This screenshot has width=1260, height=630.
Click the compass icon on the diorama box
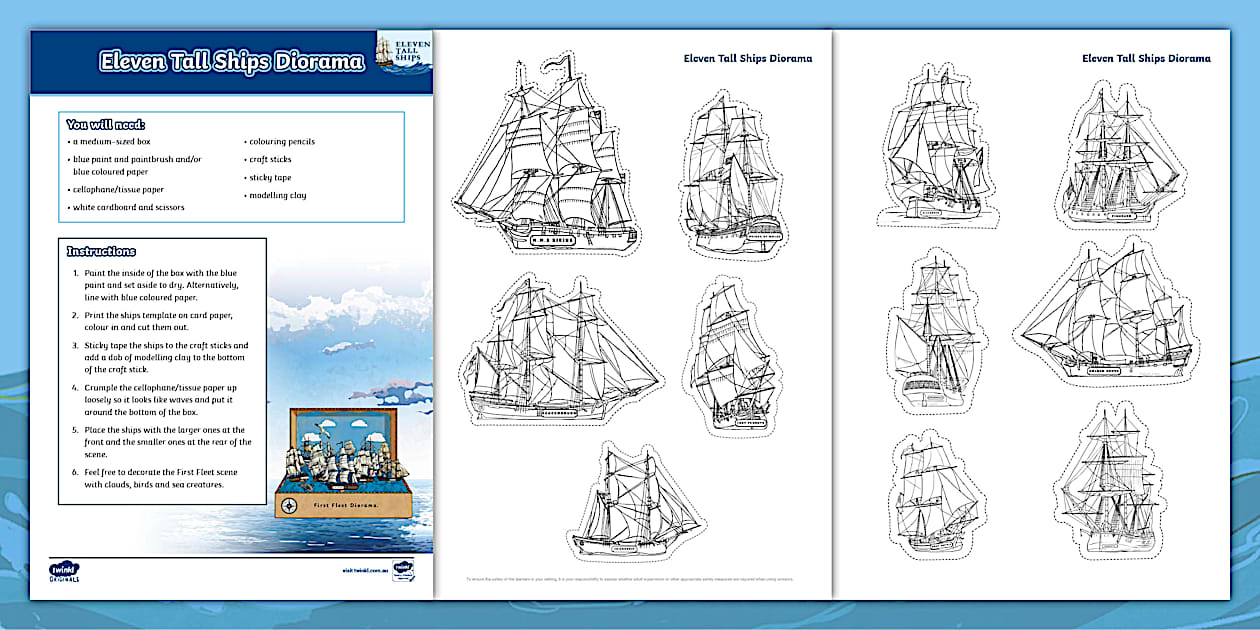290,505
